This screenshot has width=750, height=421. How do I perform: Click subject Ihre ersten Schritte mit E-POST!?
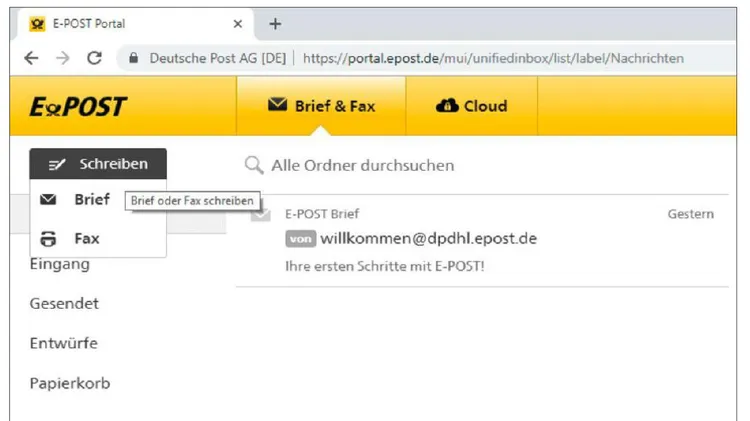tap(385, 266)
